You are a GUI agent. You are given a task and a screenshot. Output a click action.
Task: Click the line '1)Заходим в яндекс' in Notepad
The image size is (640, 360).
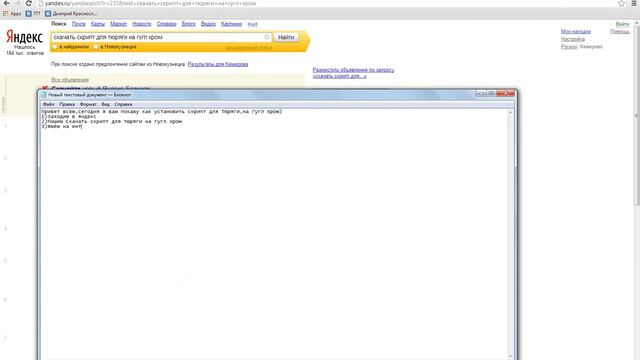click(x=69, y=116)
